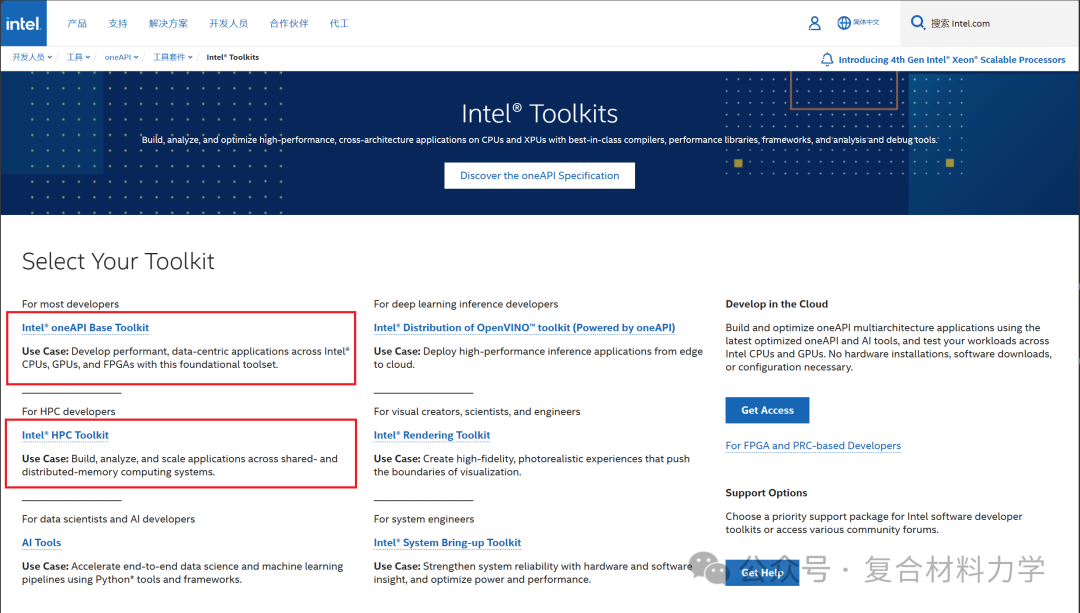Screen dimensions: 1080x613
Task: Click the Select Your Toolkit heading
Action: [x=118, y=261]
